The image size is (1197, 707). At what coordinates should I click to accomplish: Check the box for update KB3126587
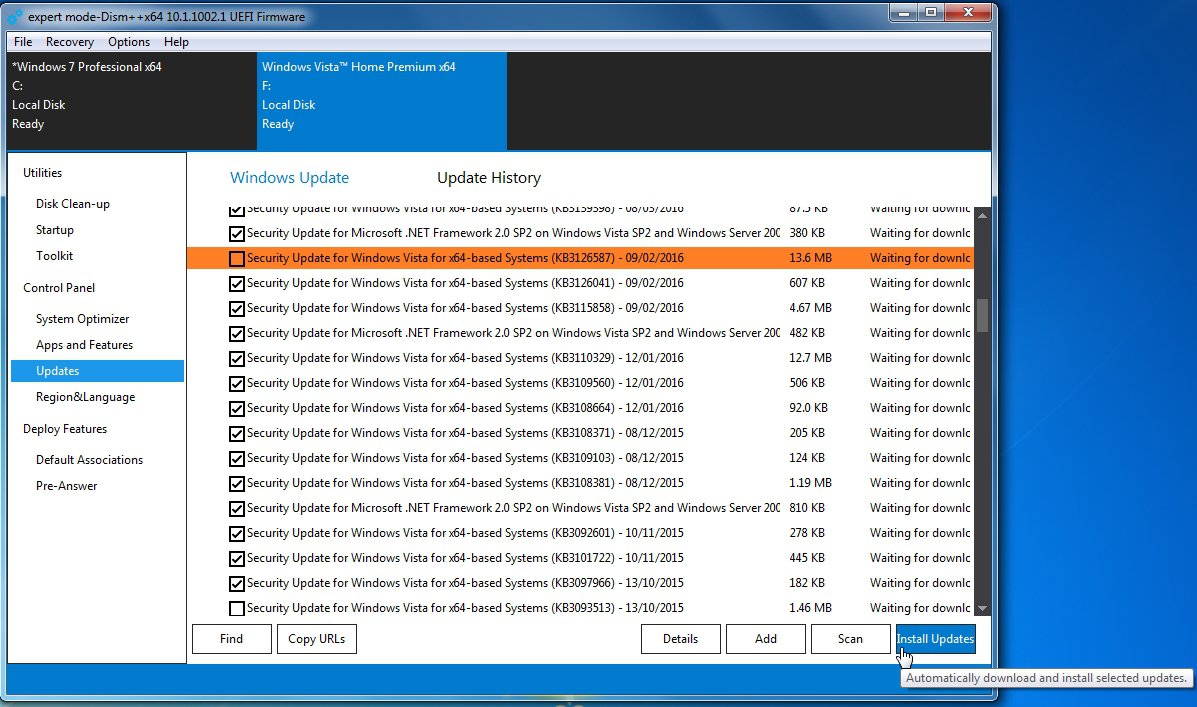(x=237, y=259)
